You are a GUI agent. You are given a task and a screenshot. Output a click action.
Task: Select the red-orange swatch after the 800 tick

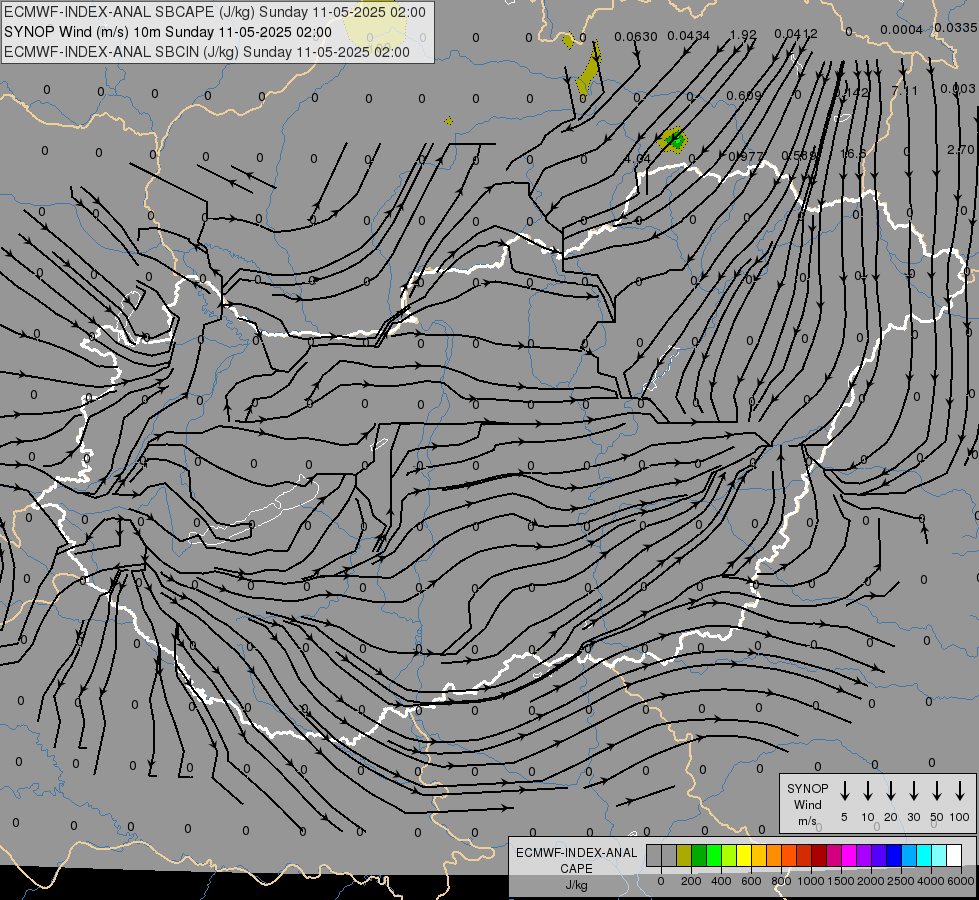[x=789, y=855]
